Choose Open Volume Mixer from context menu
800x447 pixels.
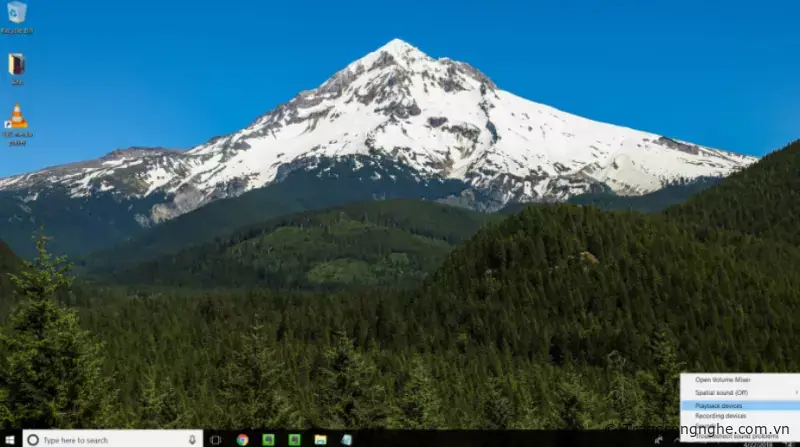tap(725, 380)
